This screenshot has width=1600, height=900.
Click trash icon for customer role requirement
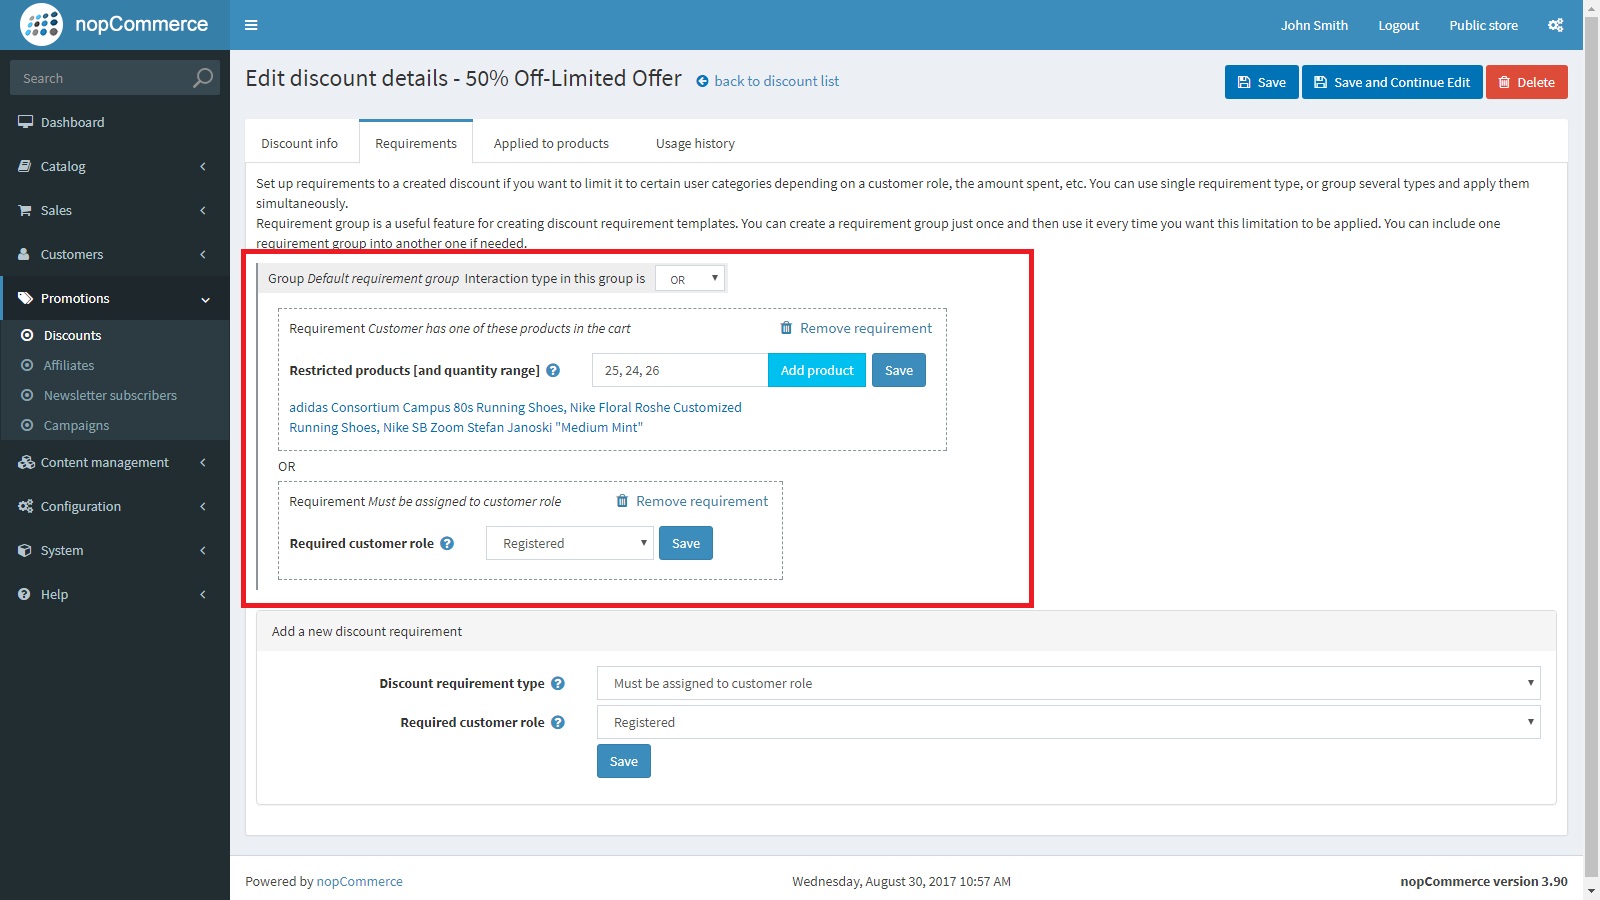622,501
